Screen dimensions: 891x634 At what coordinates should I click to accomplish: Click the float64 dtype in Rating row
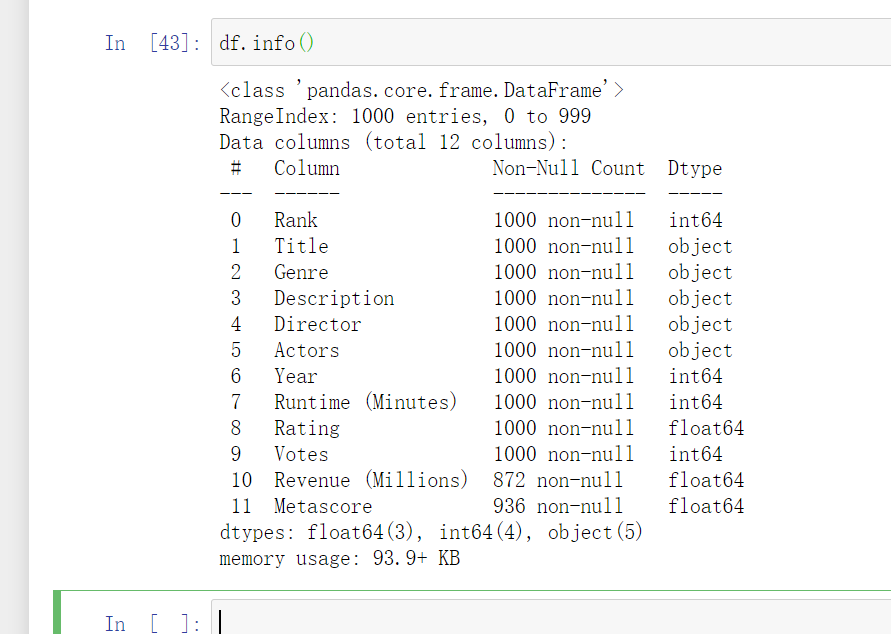tap(706, 428)
